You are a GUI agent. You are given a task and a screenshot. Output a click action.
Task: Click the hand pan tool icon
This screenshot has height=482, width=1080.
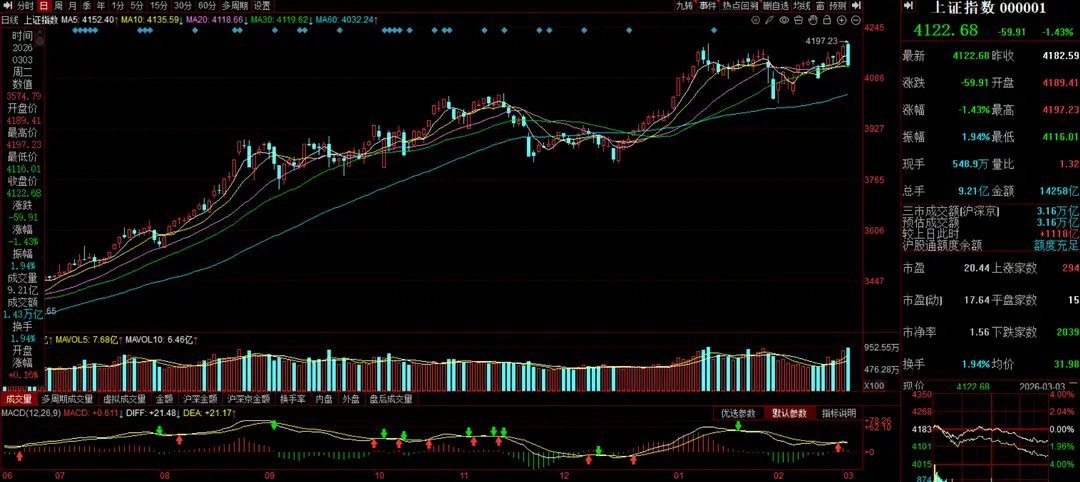pyautogui.click(x=813, y=20)
